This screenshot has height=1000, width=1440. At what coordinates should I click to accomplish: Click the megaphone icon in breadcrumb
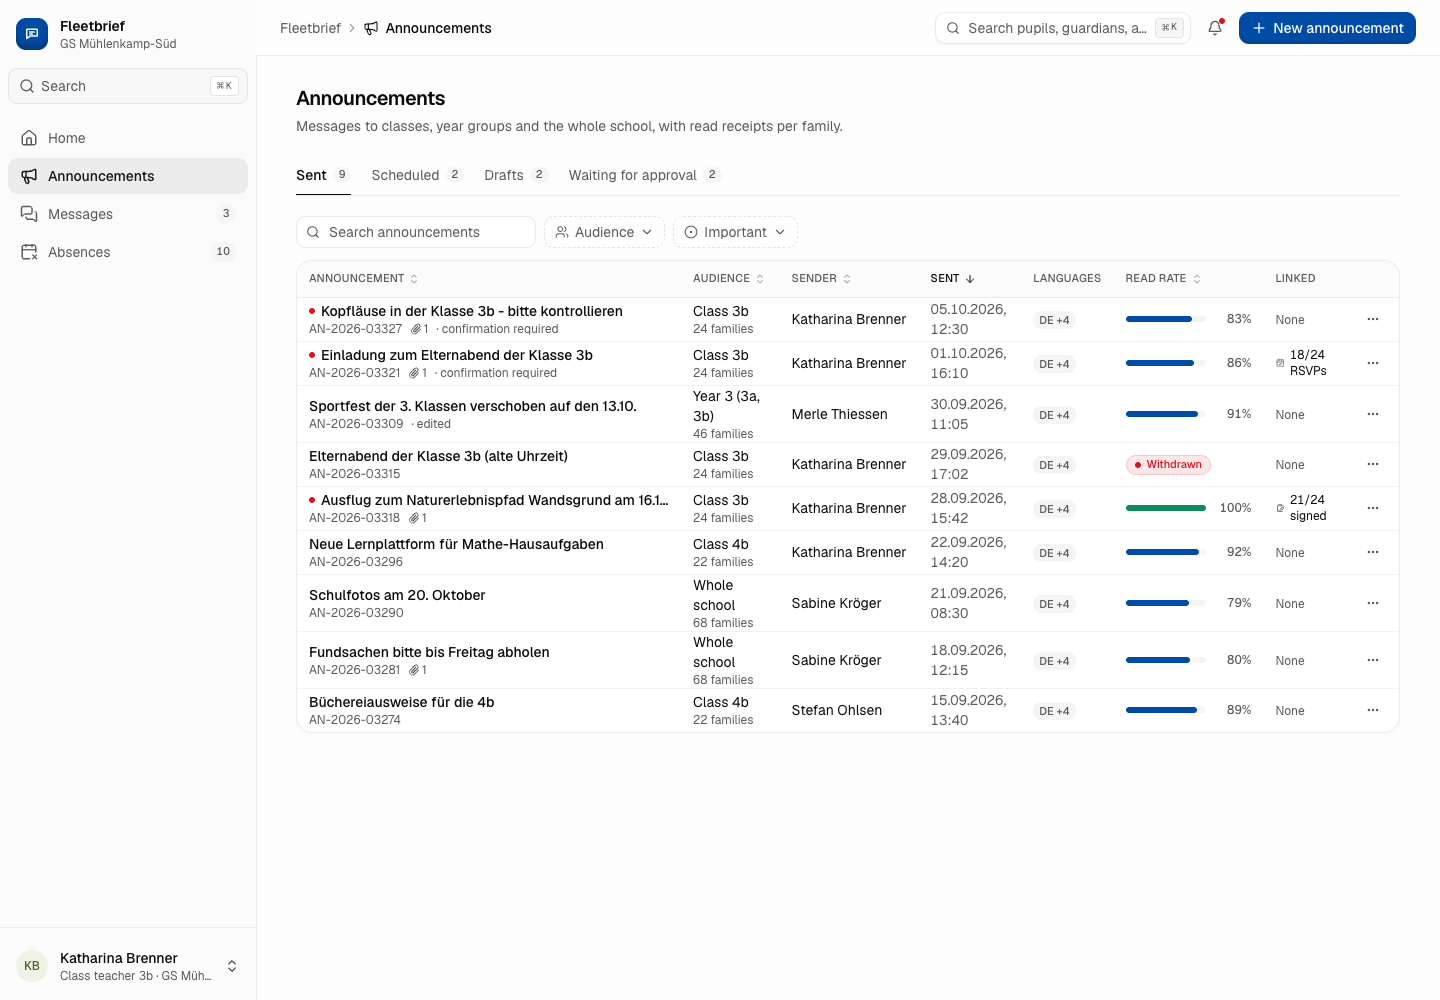pyautogui.click(x=371, y=28)
